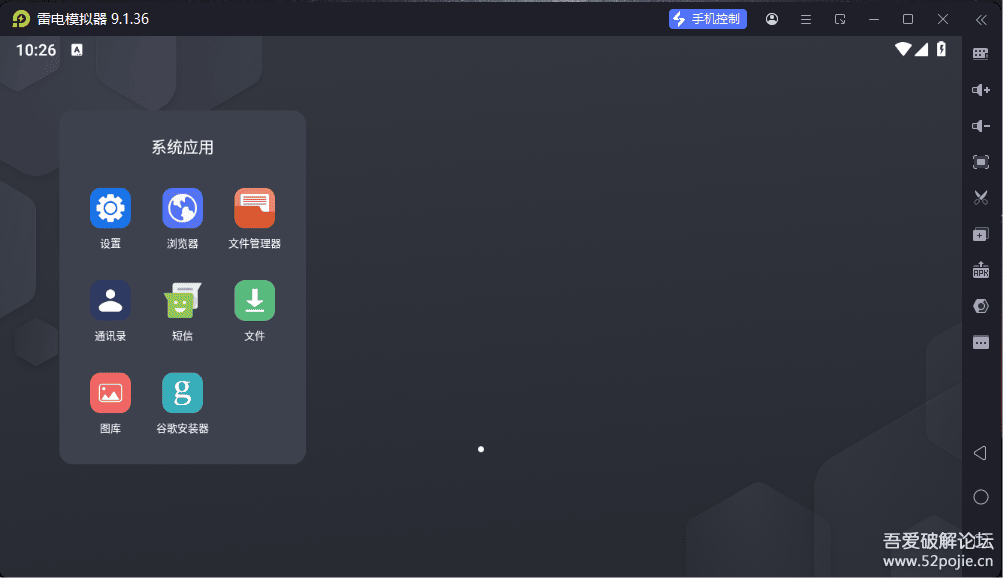1003x578 pixels.
Task: Launch the 短信 messaging app
Action: click(182, 301)
